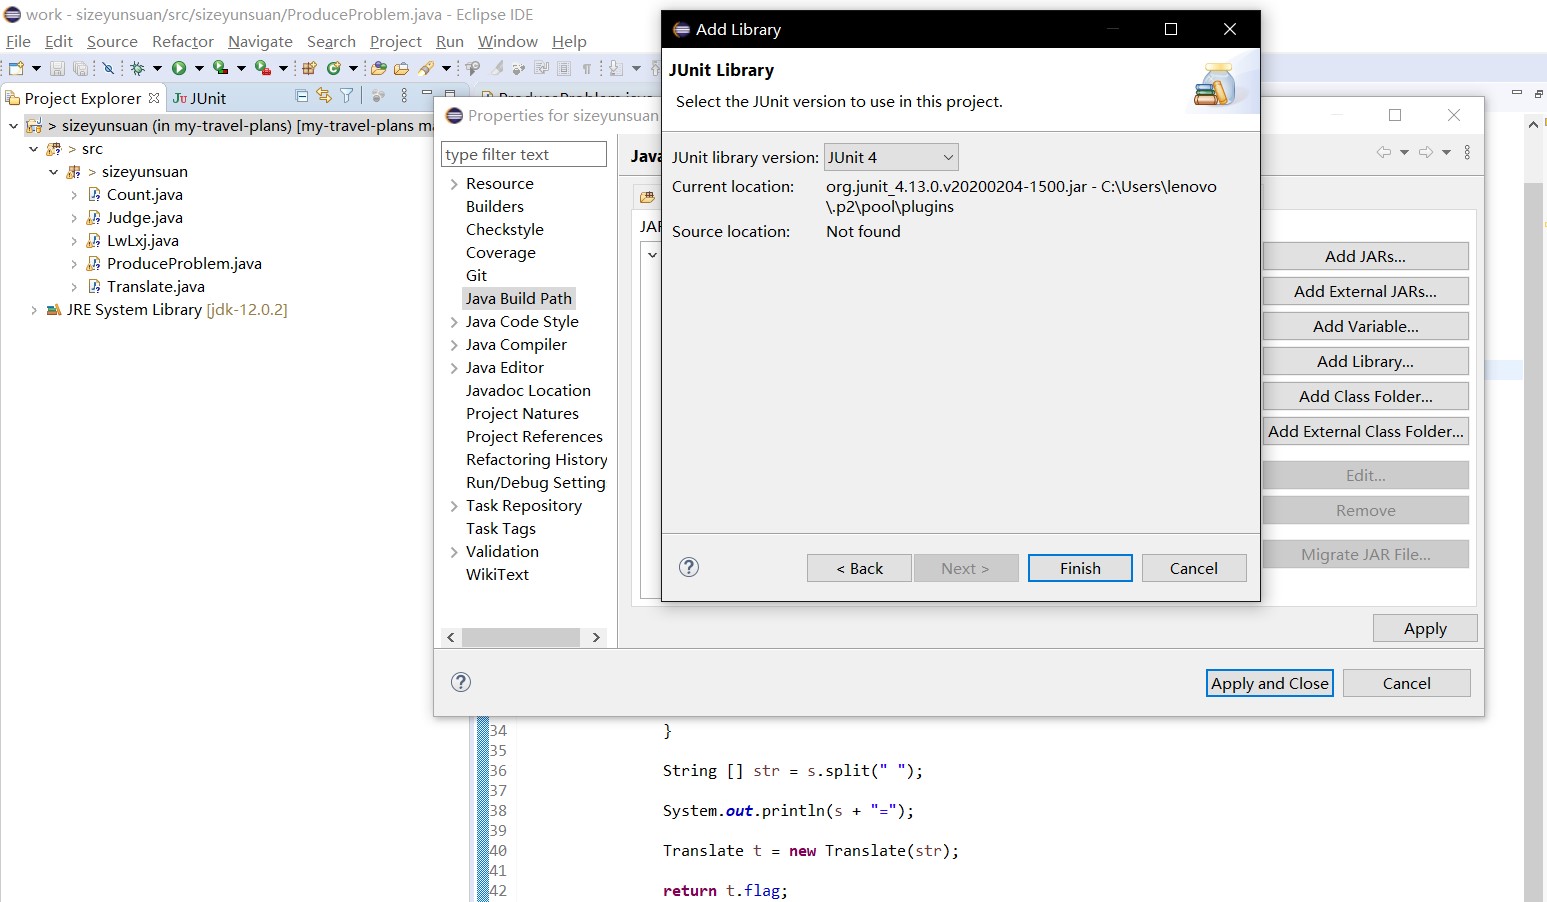Expand the Validation category

[454, 552]
